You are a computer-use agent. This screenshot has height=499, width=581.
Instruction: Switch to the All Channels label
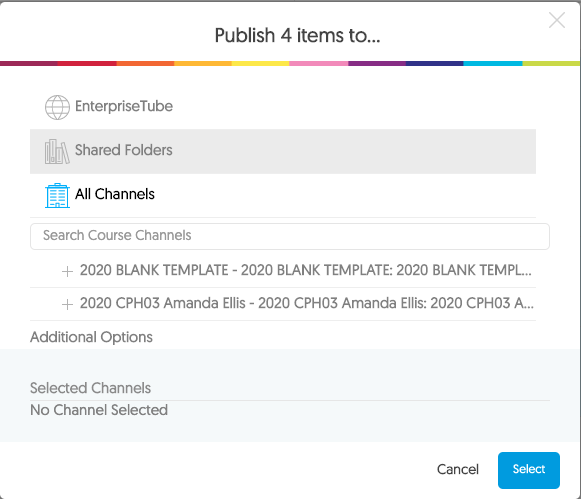114,194
